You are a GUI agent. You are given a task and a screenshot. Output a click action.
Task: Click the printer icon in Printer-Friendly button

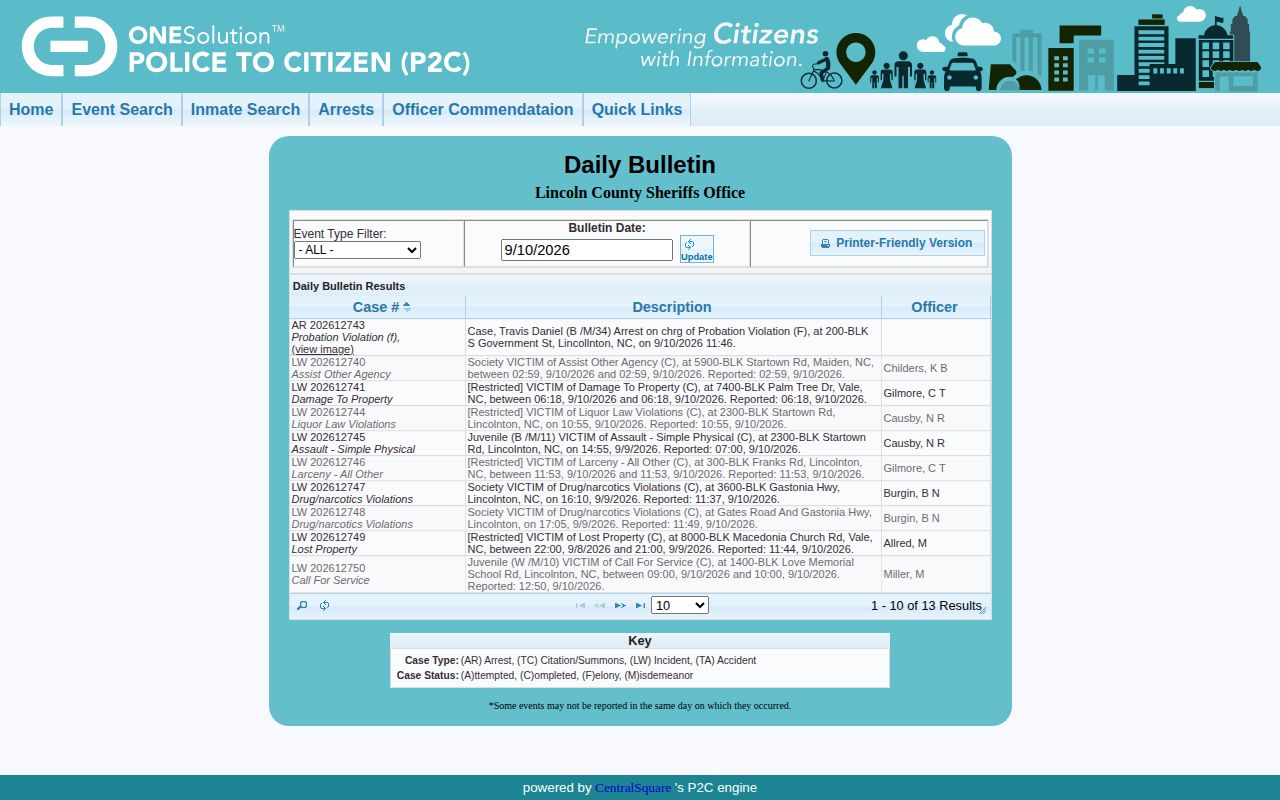click(x=825, y=243)
